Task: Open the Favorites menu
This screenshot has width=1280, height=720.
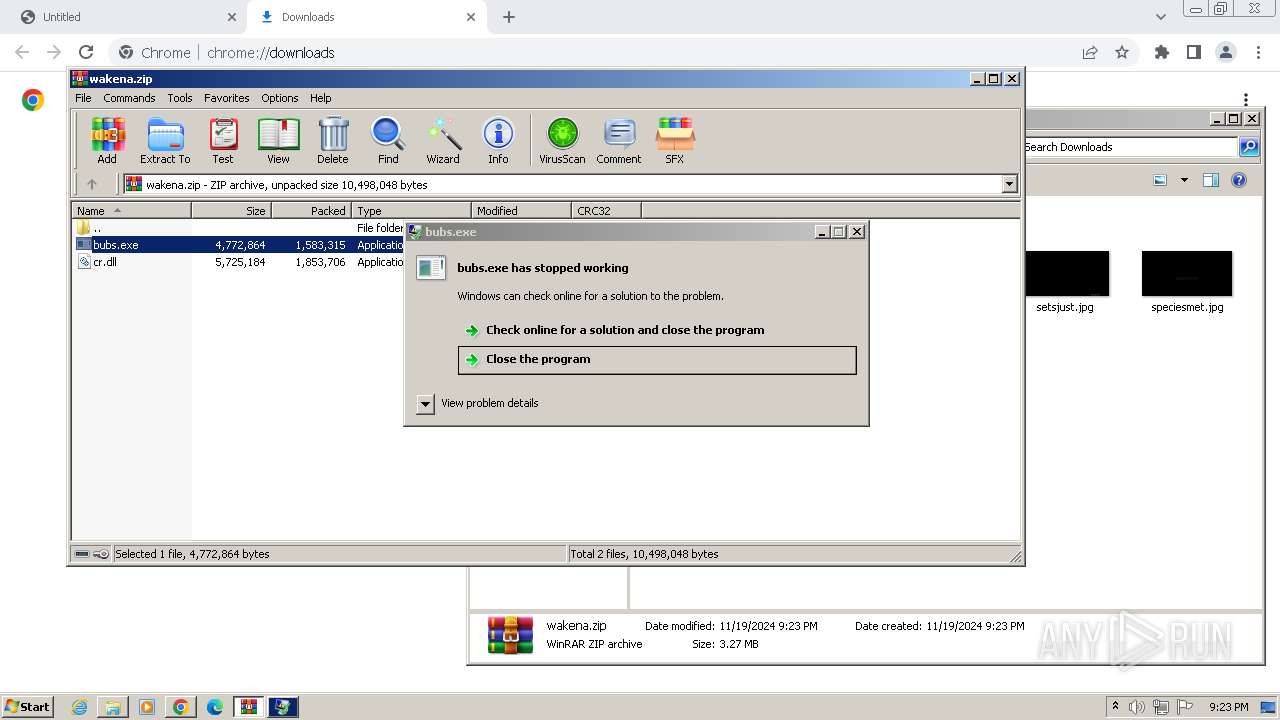Action: pos(227,98)
